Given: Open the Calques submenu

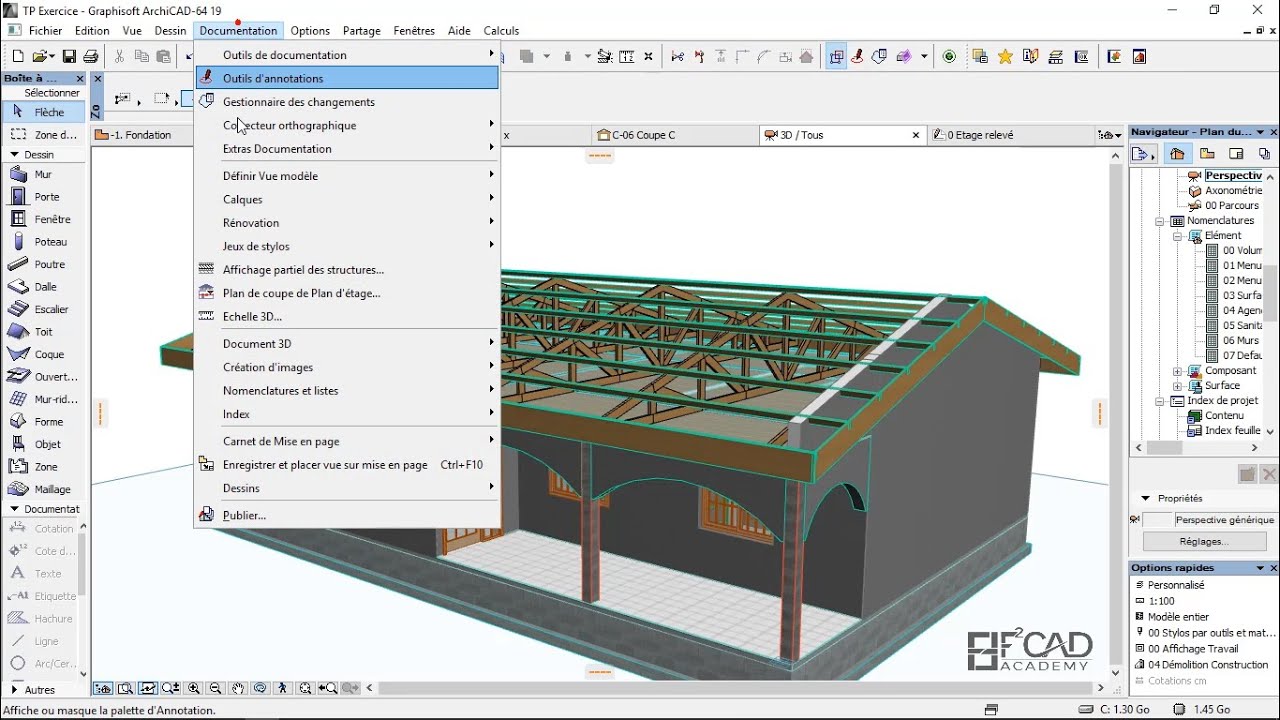Looking at the screenshot, I should pyautogui.click(x=347, y=199).
